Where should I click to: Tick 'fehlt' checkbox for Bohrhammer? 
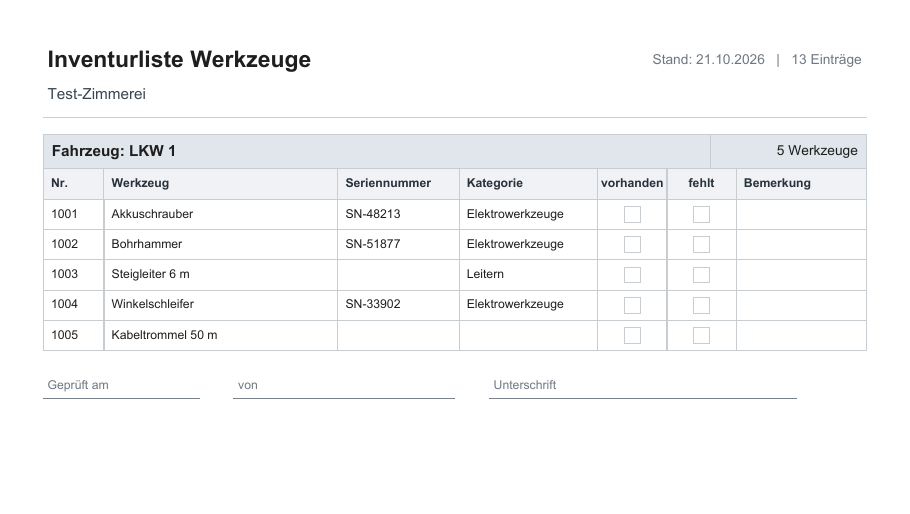click(701, 245)
